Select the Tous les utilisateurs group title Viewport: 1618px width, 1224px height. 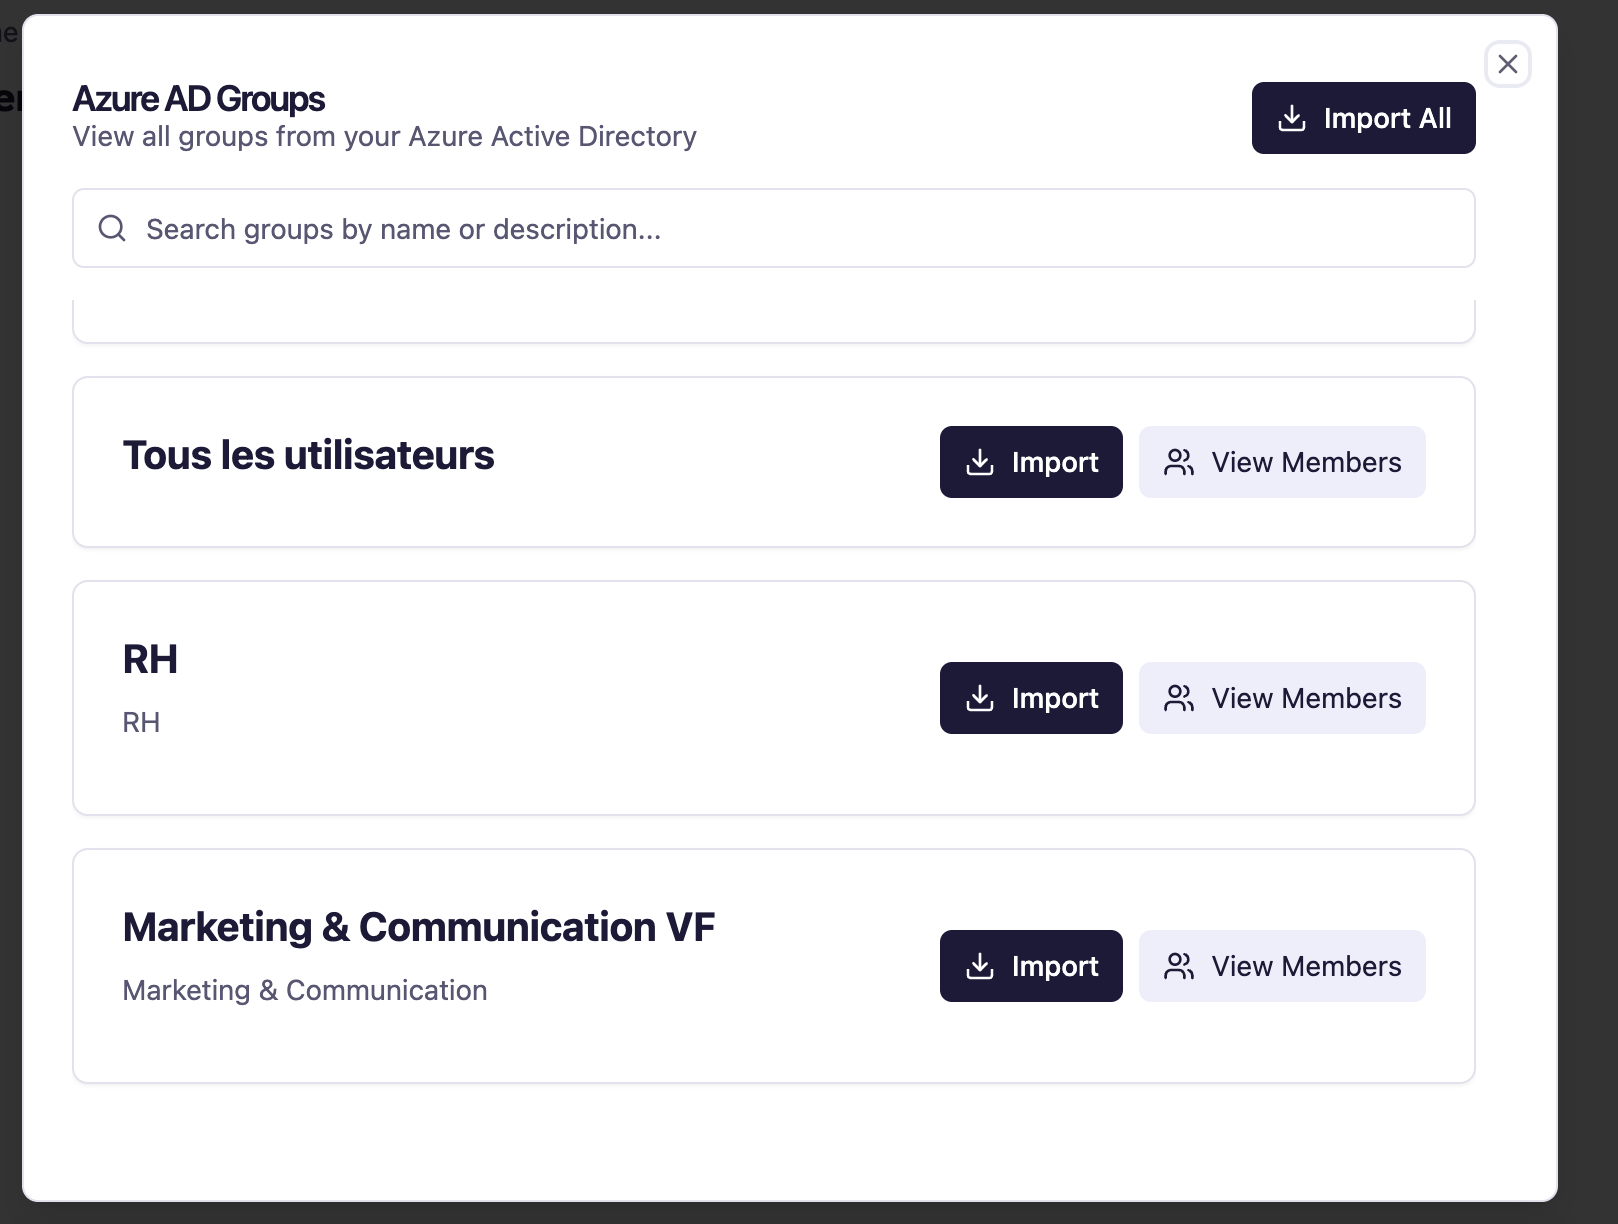(308, 455)
